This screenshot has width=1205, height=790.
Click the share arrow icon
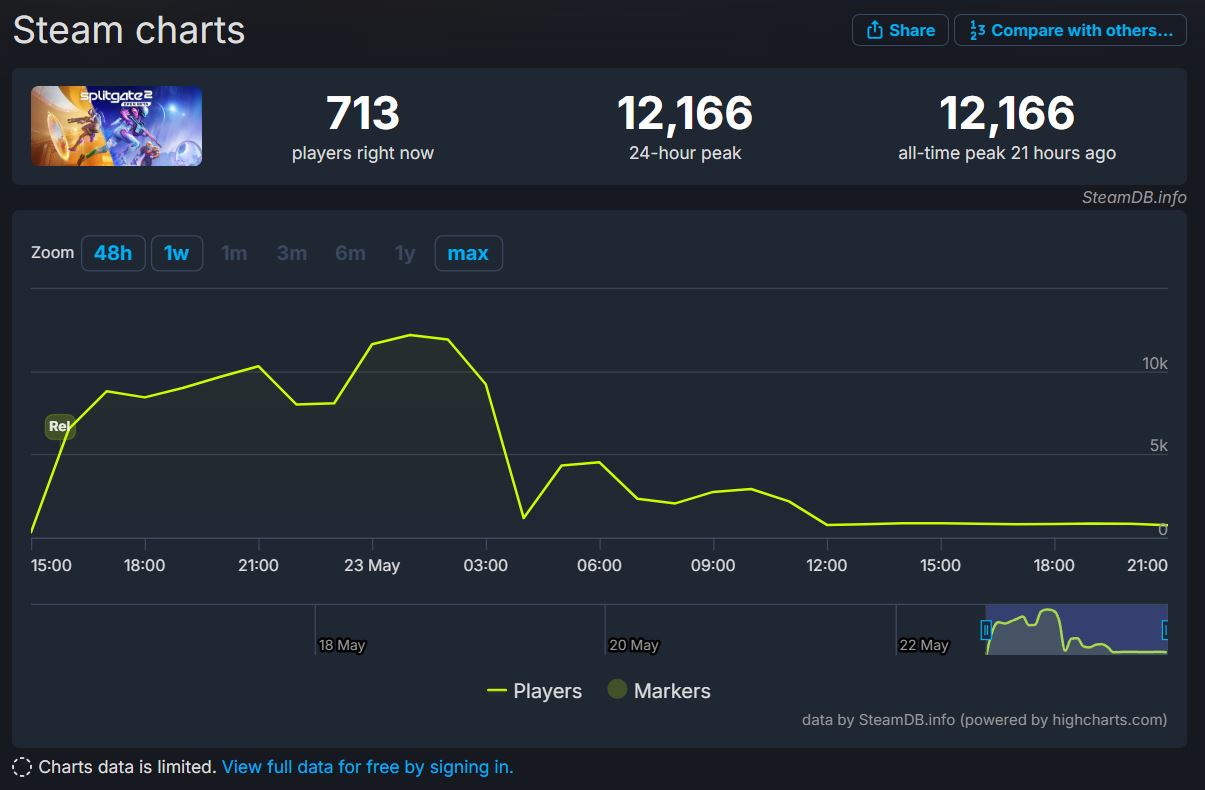click(874, 30)
